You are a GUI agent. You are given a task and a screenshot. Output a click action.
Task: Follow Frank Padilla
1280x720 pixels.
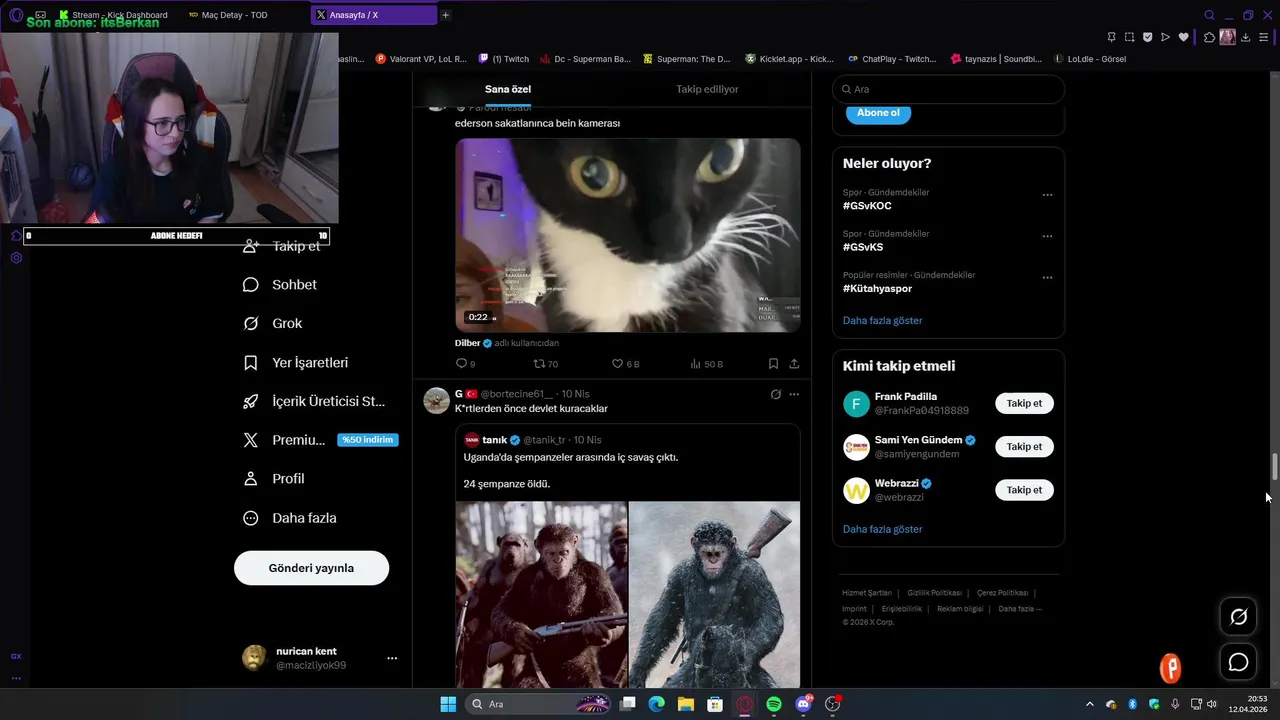(x=1024, y=404)
